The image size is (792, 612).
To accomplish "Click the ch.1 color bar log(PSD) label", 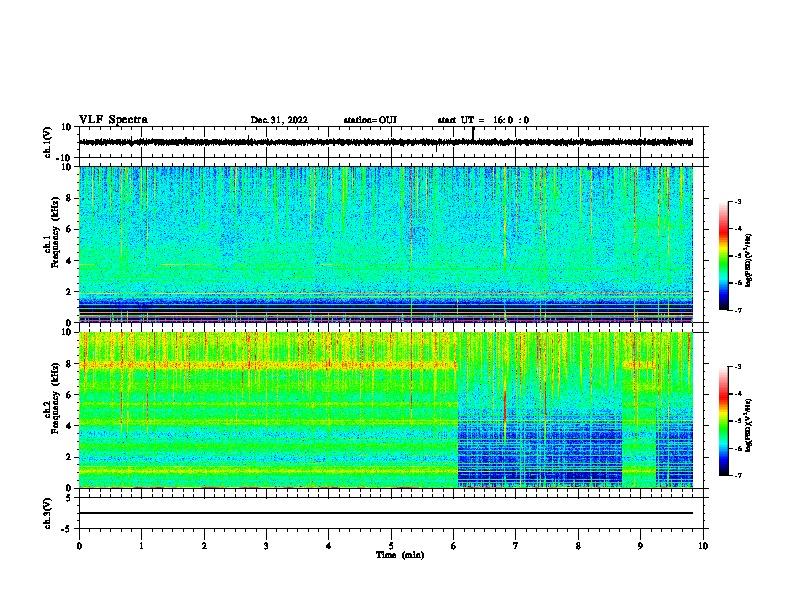I will pos(749,260).
